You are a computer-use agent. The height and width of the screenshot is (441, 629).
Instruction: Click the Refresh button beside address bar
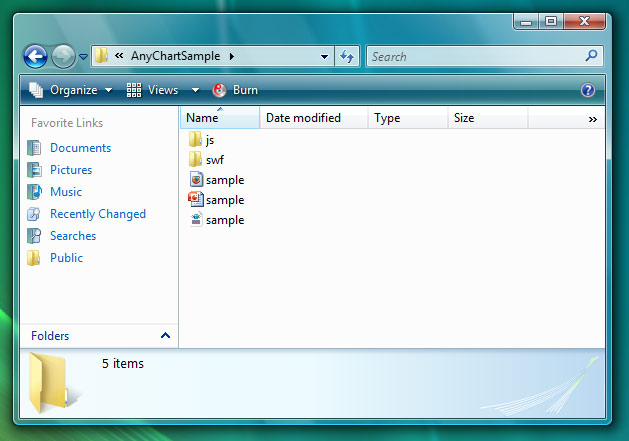coord(347,57)
